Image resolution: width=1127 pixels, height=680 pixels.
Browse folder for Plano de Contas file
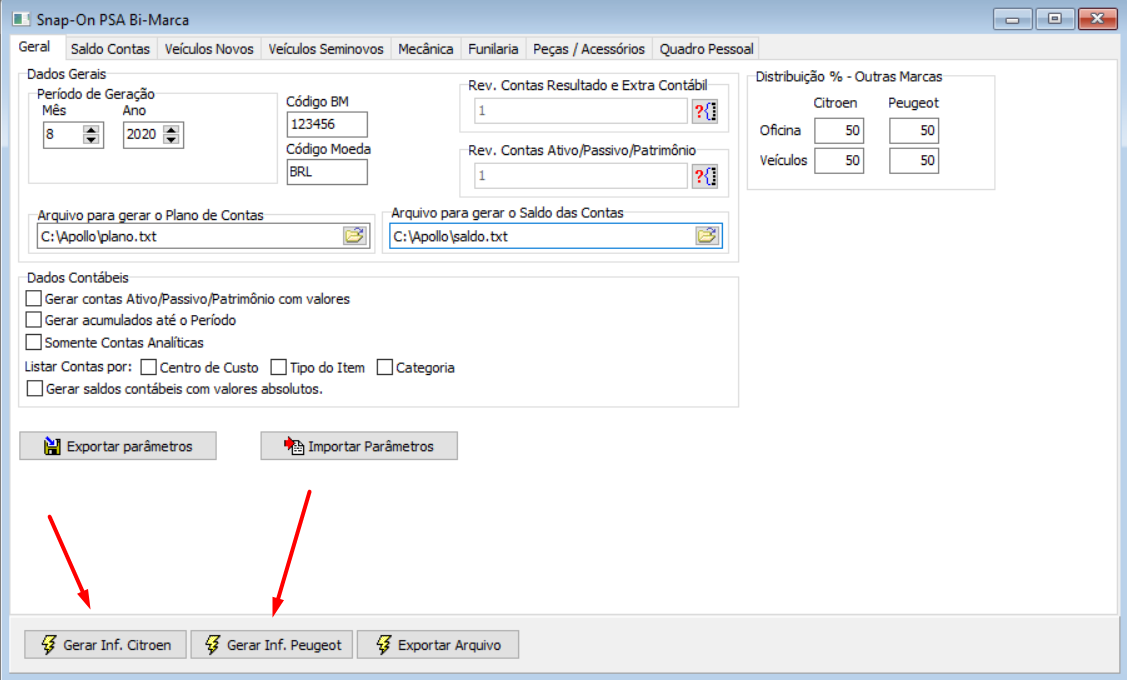click(x=354, y=235)
